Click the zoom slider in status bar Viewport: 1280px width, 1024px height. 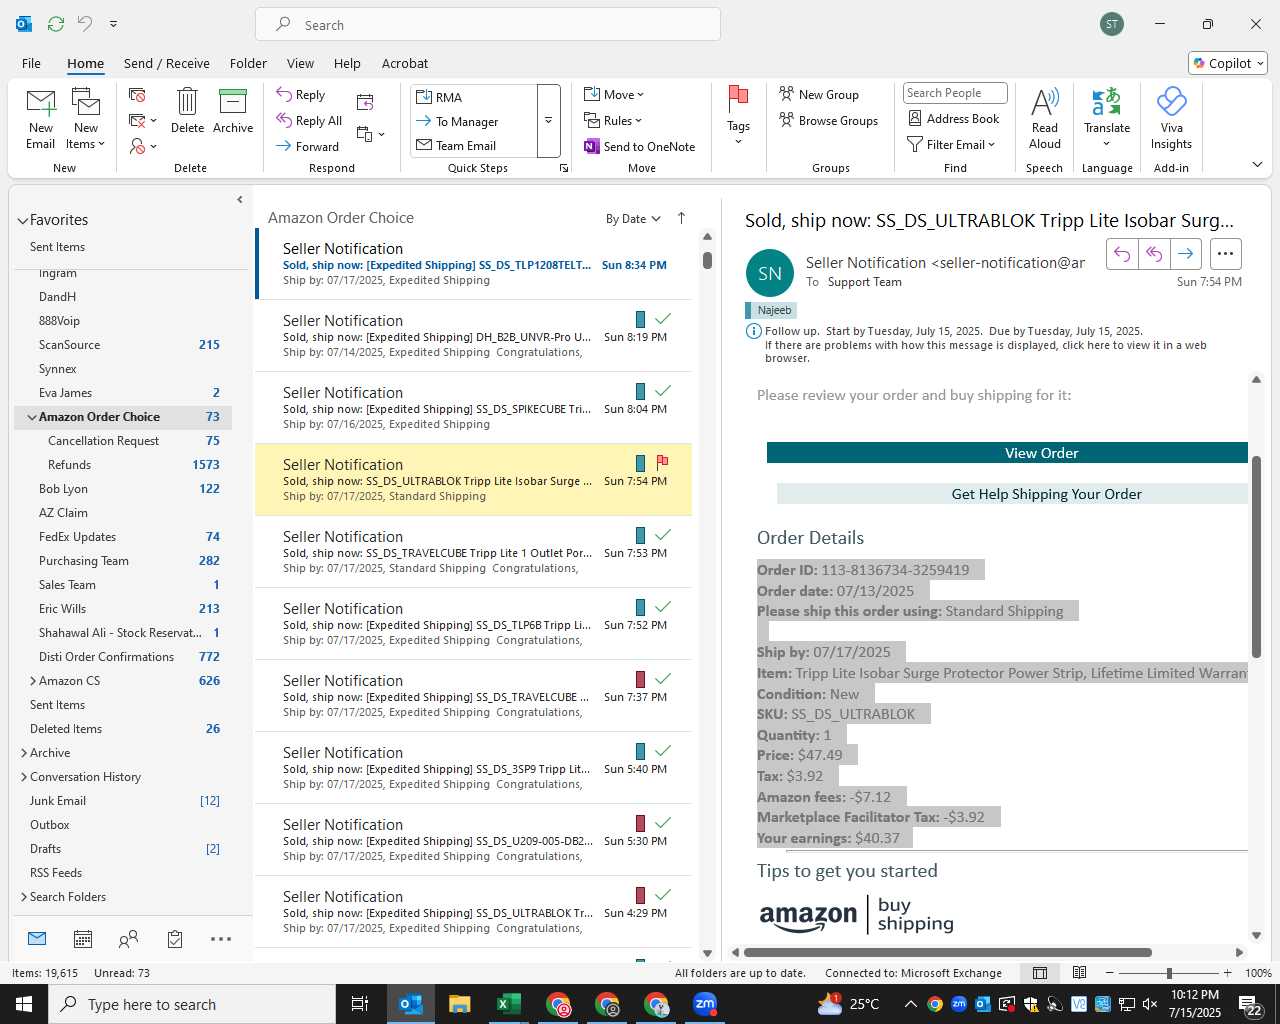tap(1168, 973)
